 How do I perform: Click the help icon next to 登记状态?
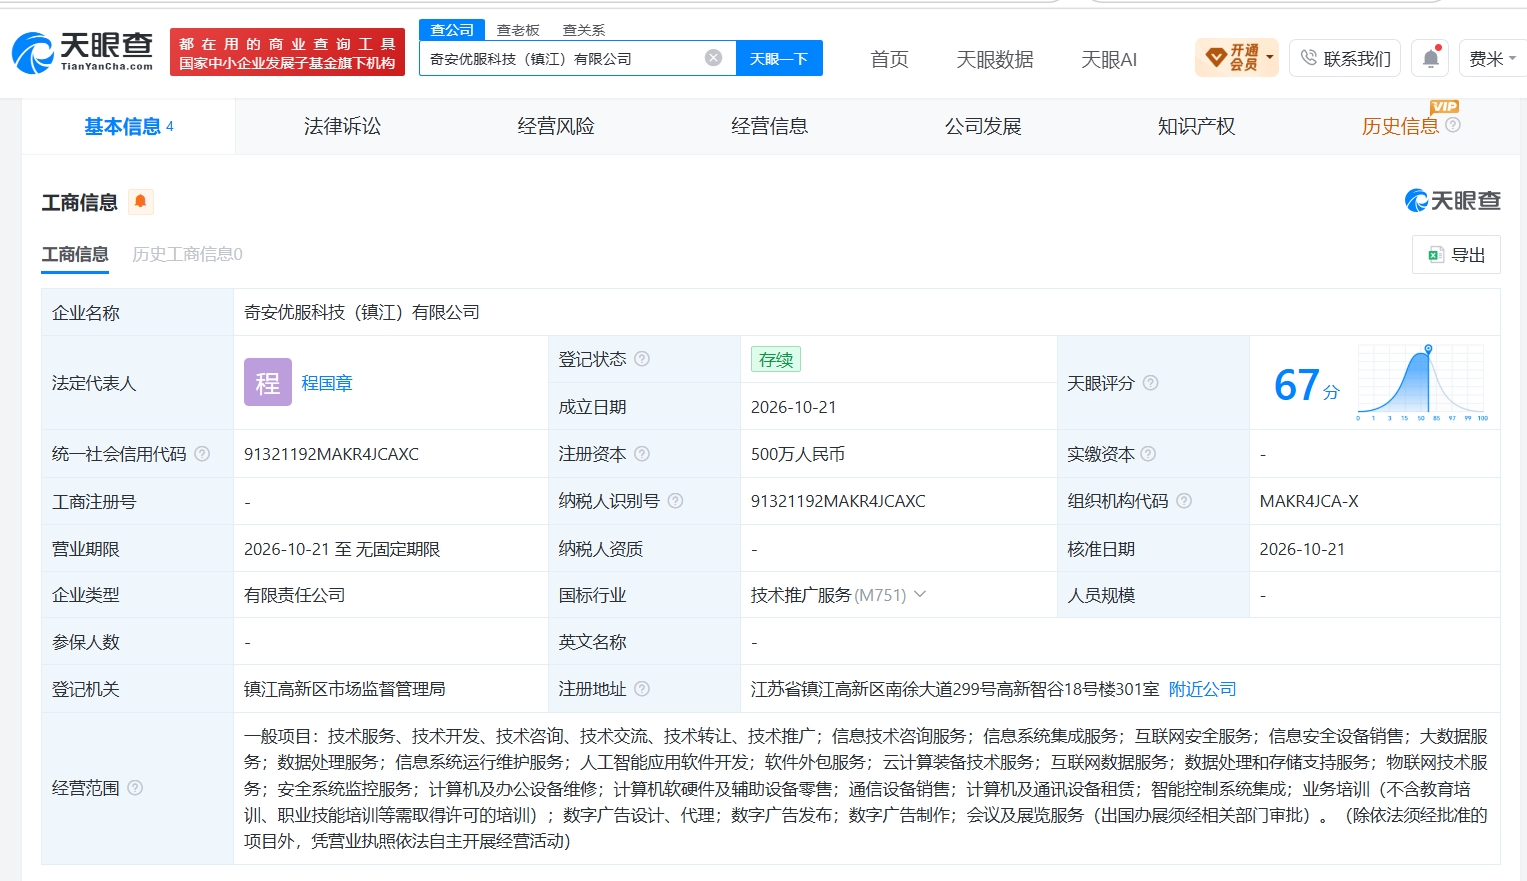[x=642, y=359]
